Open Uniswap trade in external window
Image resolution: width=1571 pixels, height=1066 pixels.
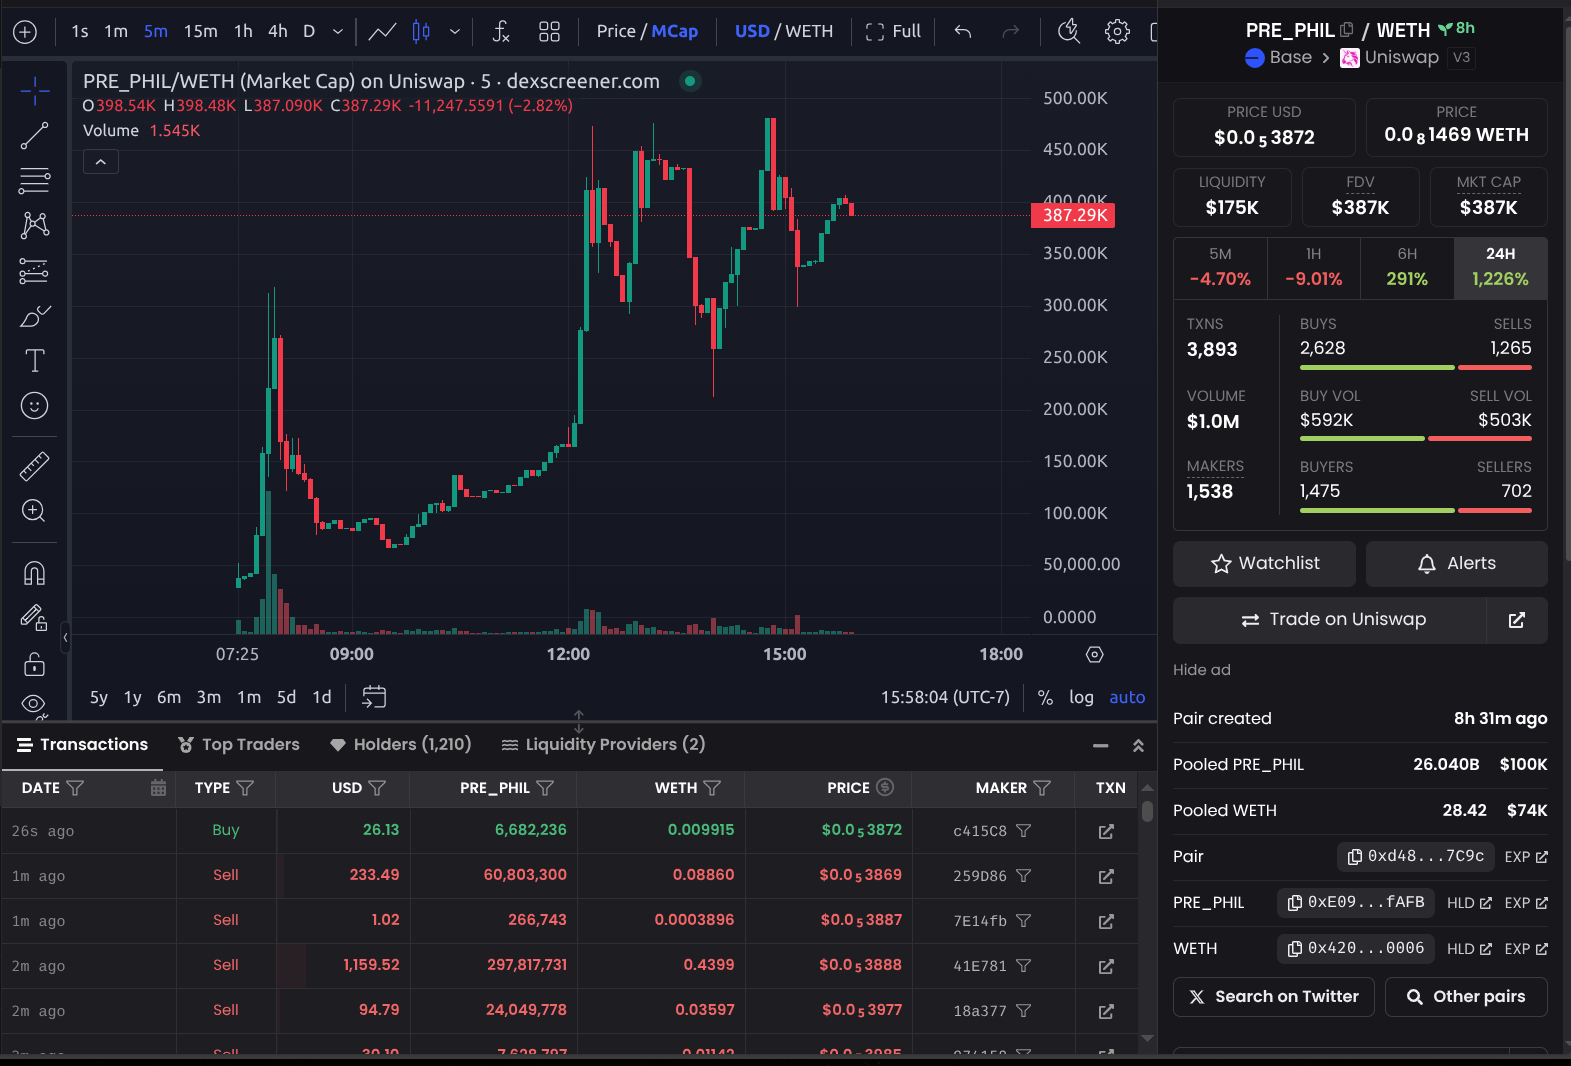click(x=1517, y=620)
